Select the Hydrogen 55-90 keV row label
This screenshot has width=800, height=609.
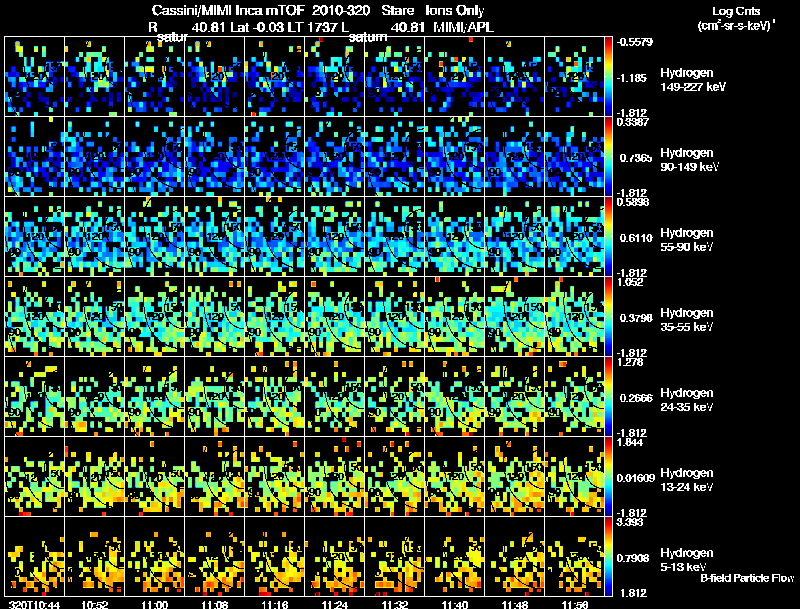(x=687, y=240)
